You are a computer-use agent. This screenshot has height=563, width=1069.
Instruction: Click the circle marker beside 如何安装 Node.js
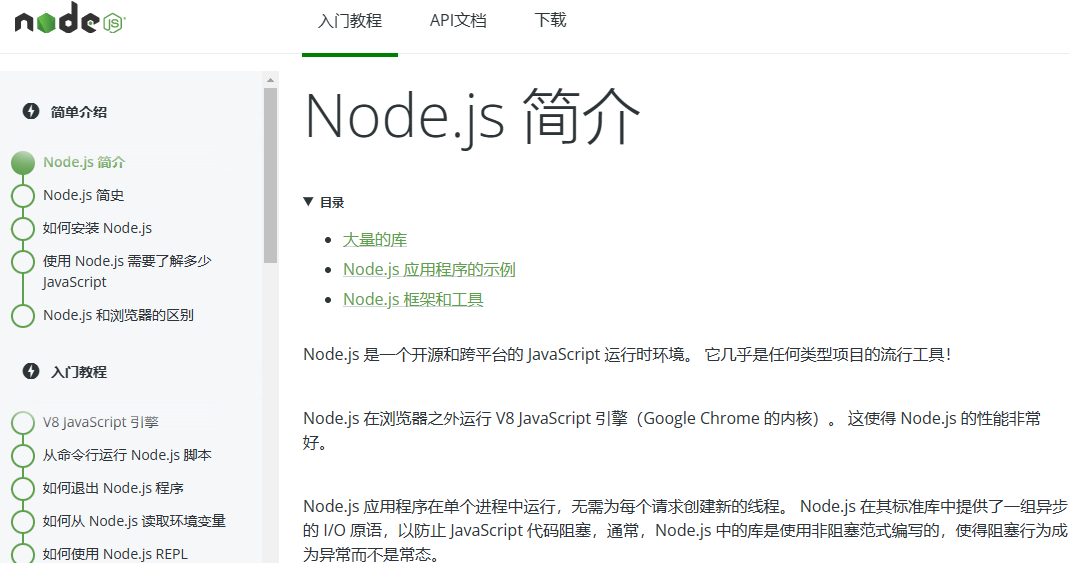pyautogui.click(x=23, y=229)
